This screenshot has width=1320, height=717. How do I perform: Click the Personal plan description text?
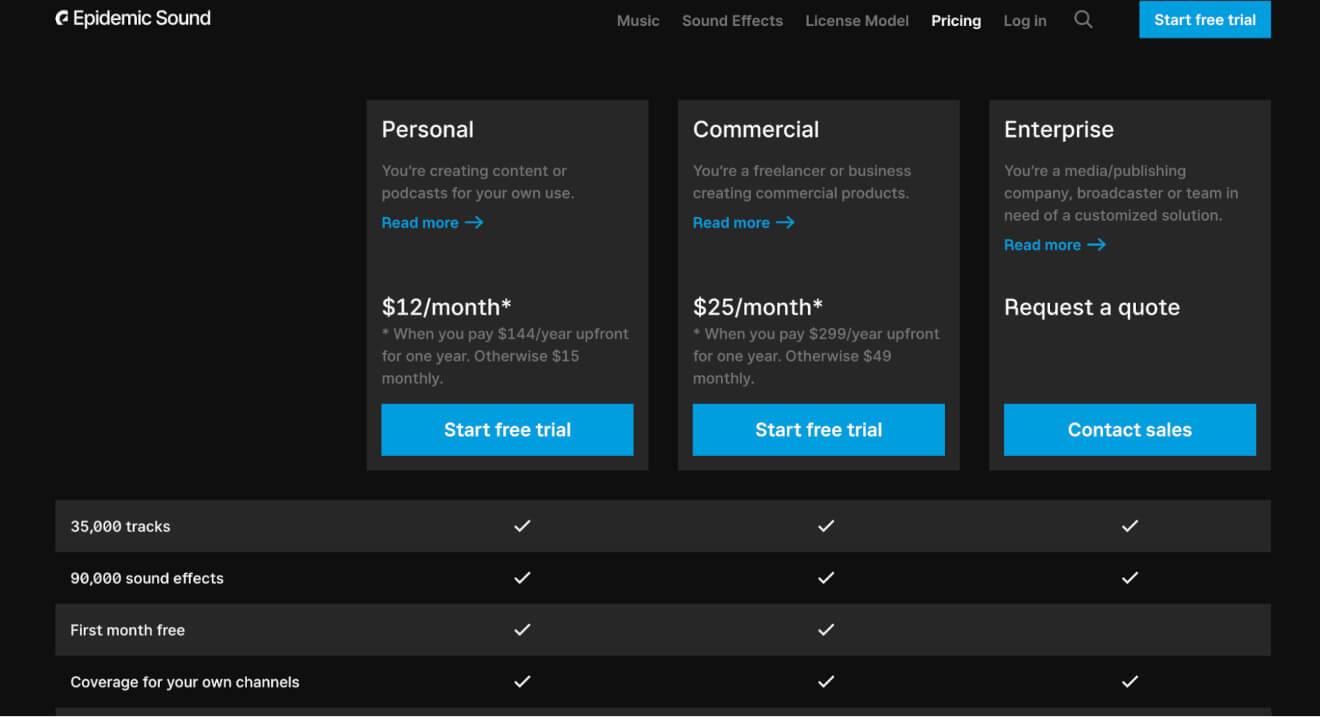tap(478, 182)
